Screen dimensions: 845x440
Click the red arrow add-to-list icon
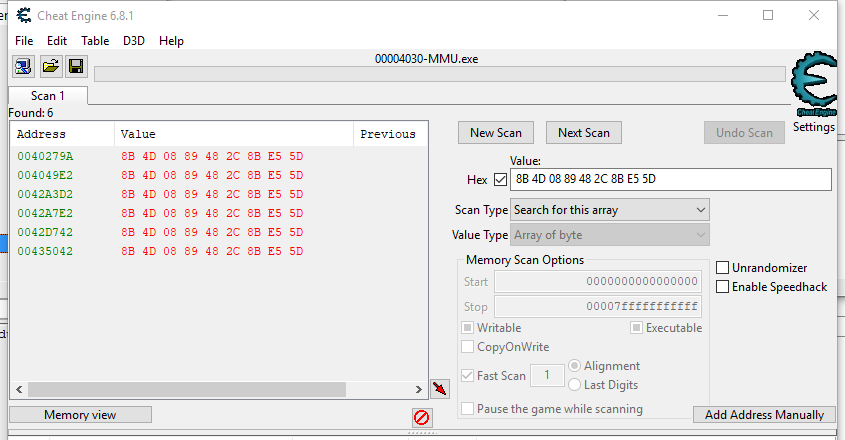click(x=439, y=388)
